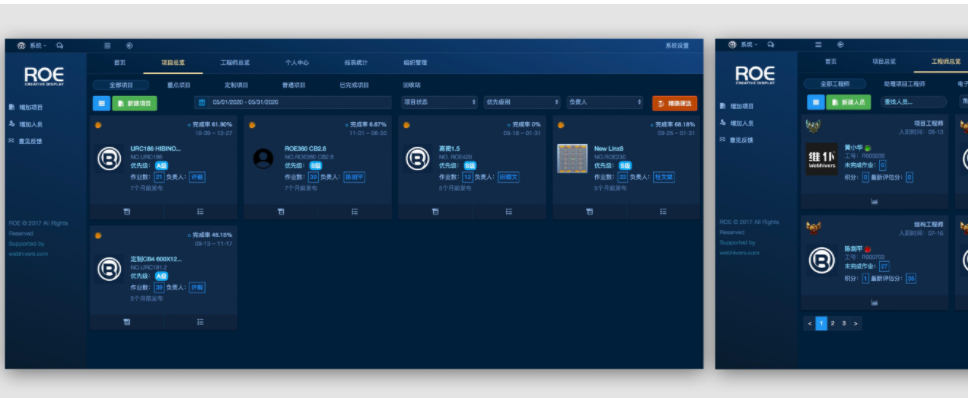
Task: Click 增加人员 in left window sidebar
Action: click(x=27, y=124)
